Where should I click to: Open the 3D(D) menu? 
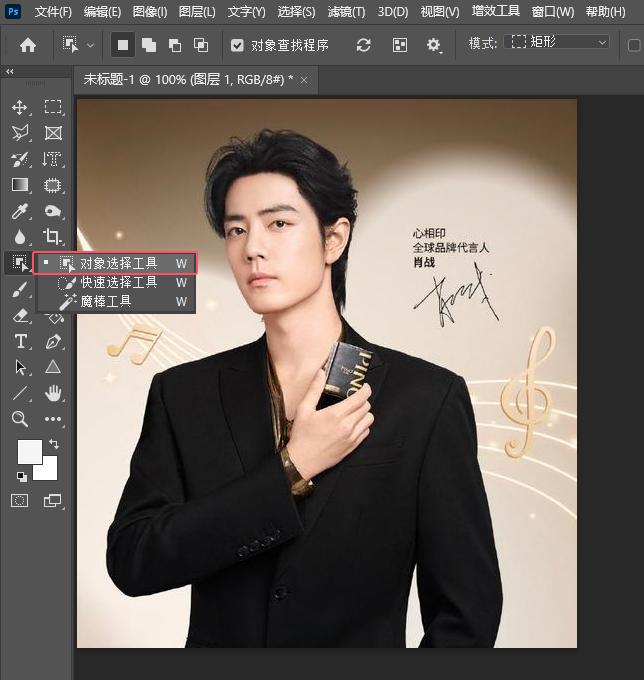(393, 12)
